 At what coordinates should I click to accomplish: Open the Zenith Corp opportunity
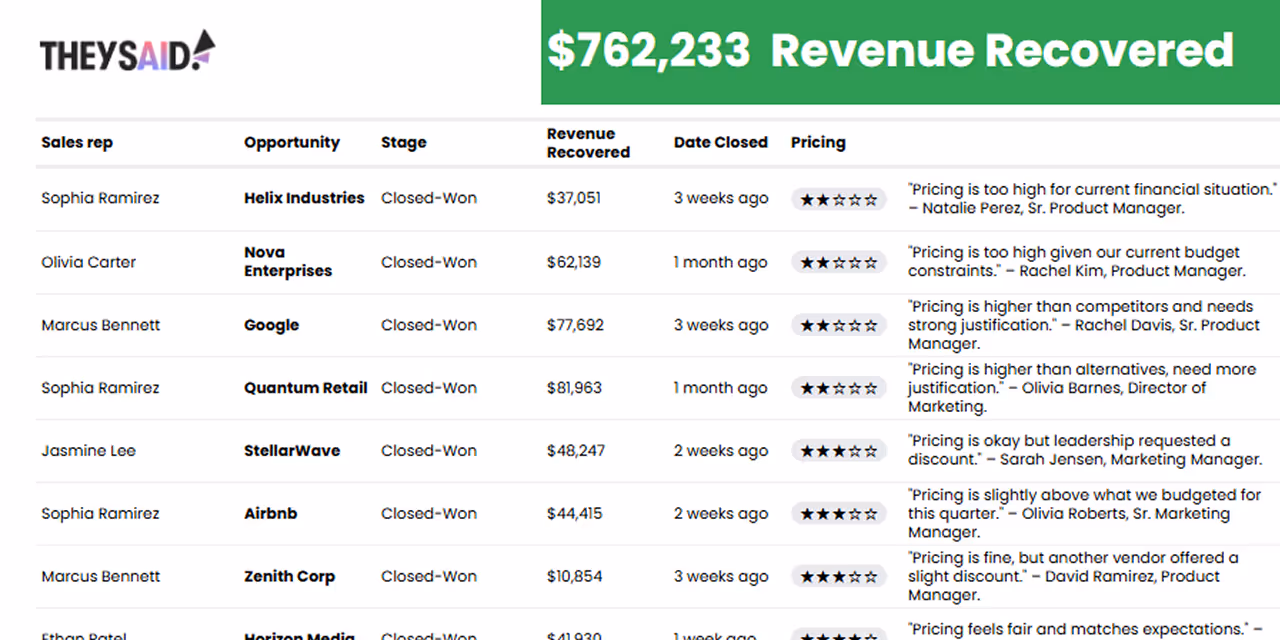[290, 577]
